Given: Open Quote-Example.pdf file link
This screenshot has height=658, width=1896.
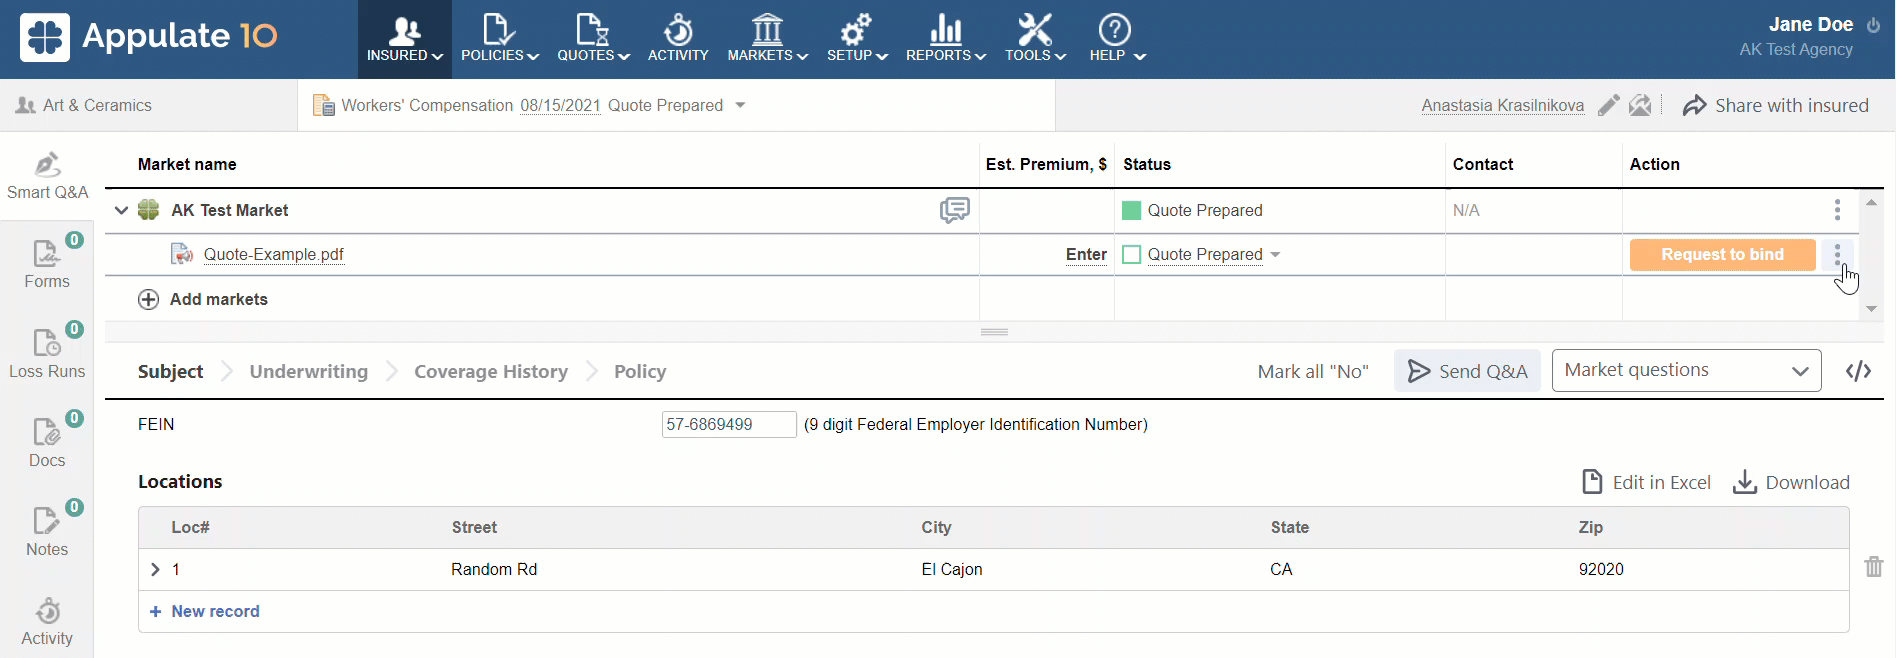Looking at the screenshot, I should tap(274, 254).
